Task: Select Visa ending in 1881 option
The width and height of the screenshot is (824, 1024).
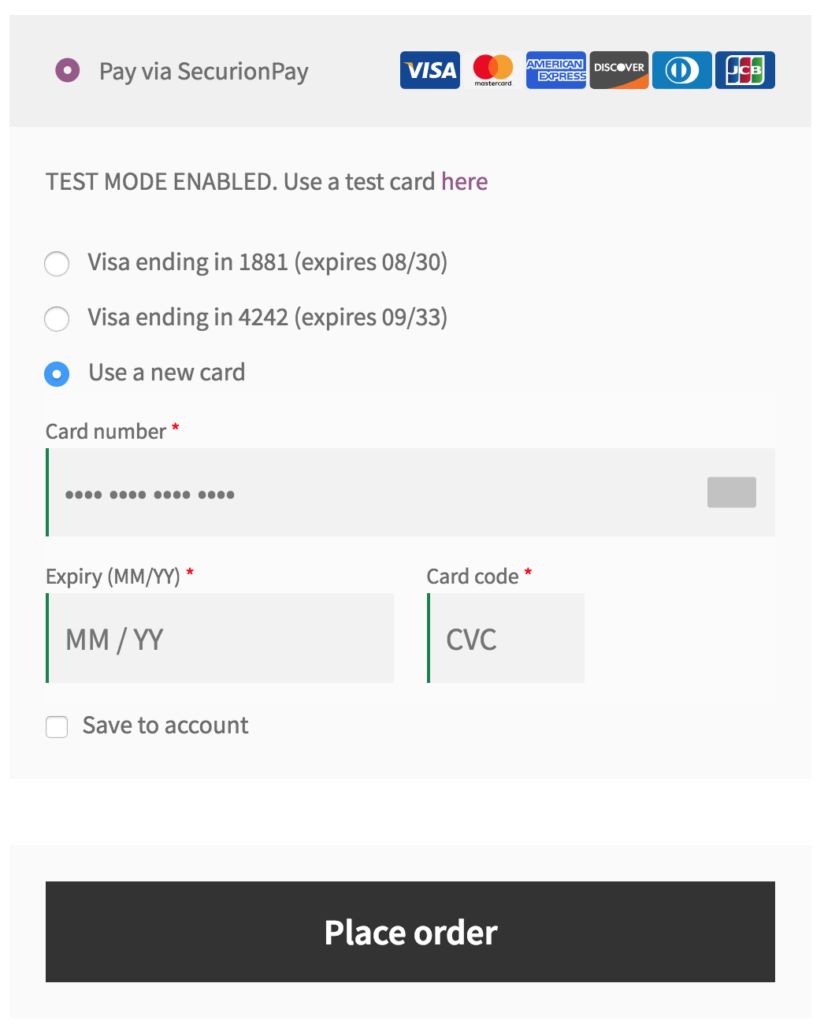Action: coord(57,264)
